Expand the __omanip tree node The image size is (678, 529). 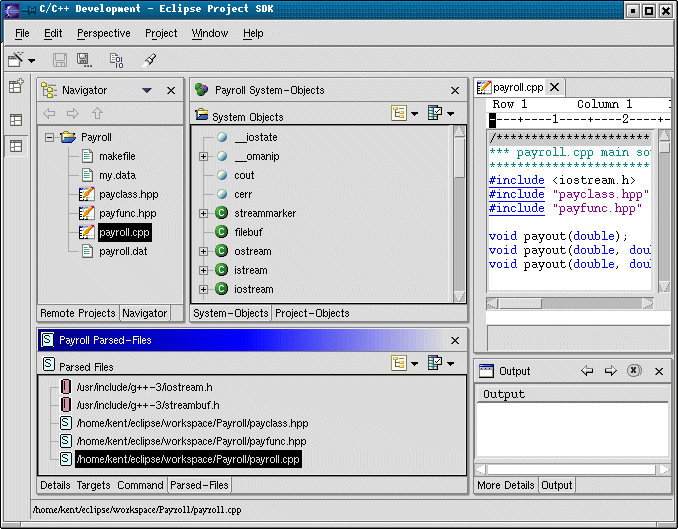[x=204, y=157]
